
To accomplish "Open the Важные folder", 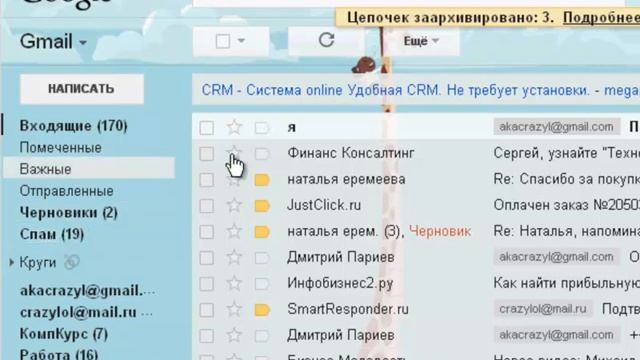I will point(45,169).
